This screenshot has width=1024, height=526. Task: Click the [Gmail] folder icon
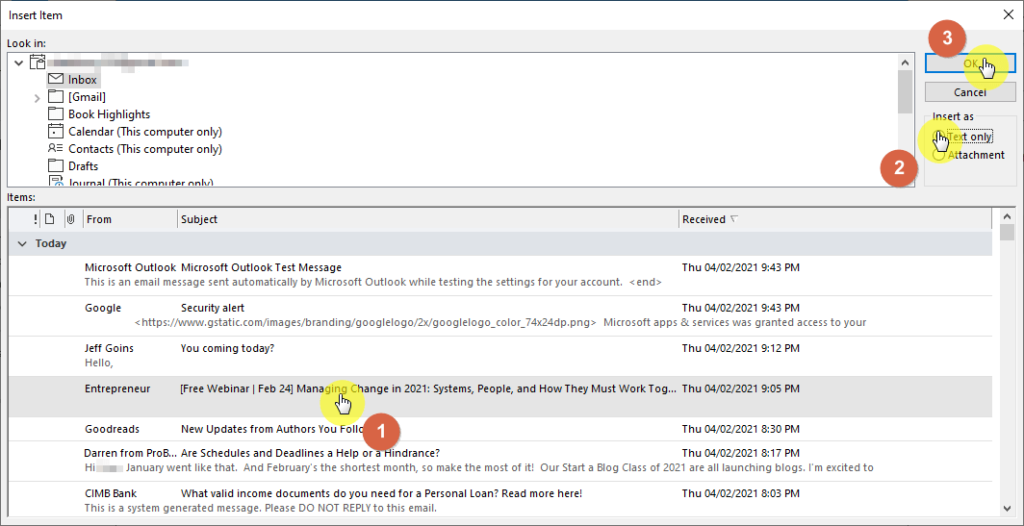pos(56,97)
